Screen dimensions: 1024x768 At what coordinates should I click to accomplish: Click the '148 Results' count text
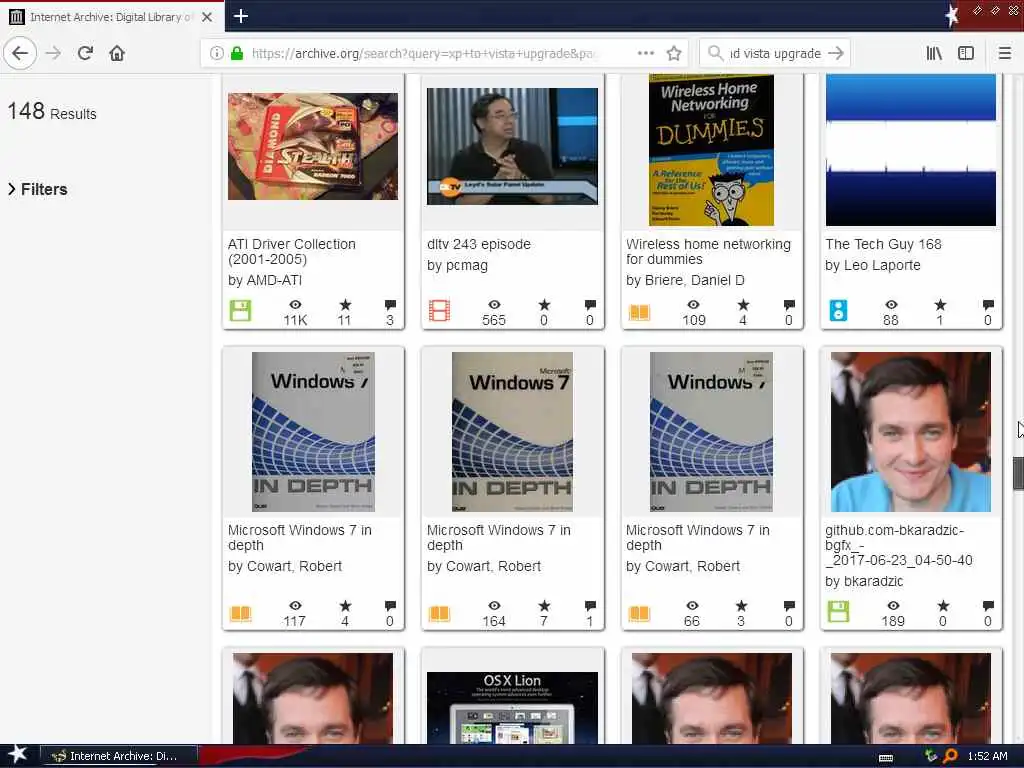[52, 112]
